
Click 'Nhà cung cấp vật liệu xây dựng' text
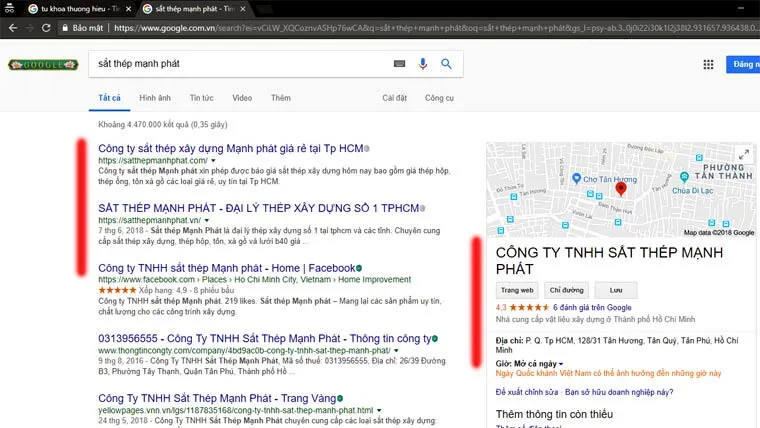(x=595, y=319)
